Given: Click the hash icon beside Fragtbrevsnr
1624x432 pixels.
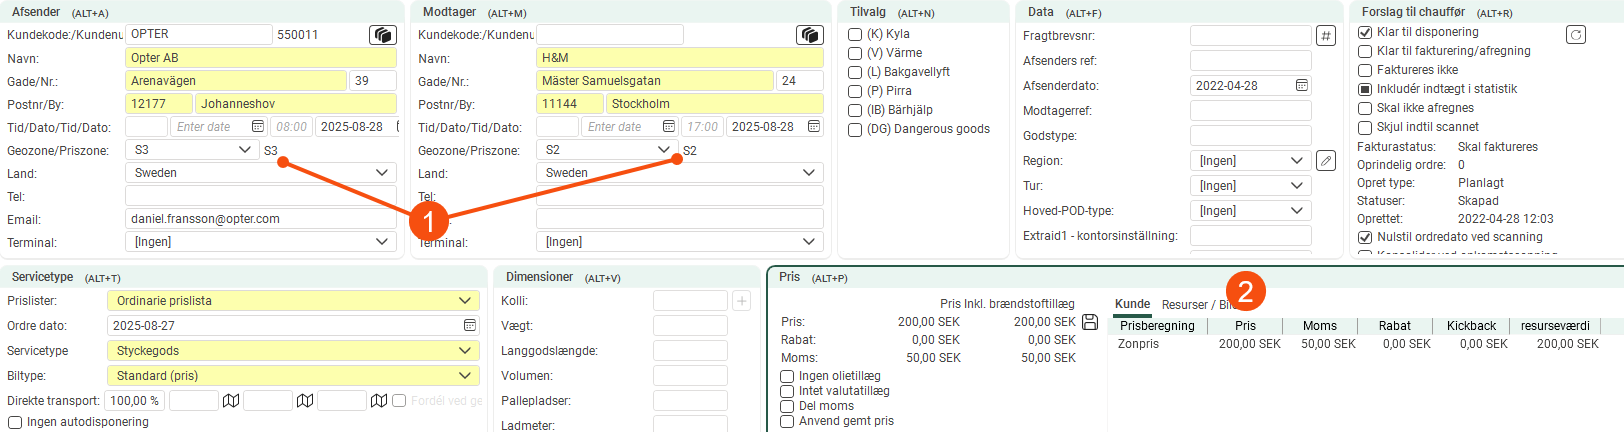Looking at the screenshot, I should [1325, 36].
